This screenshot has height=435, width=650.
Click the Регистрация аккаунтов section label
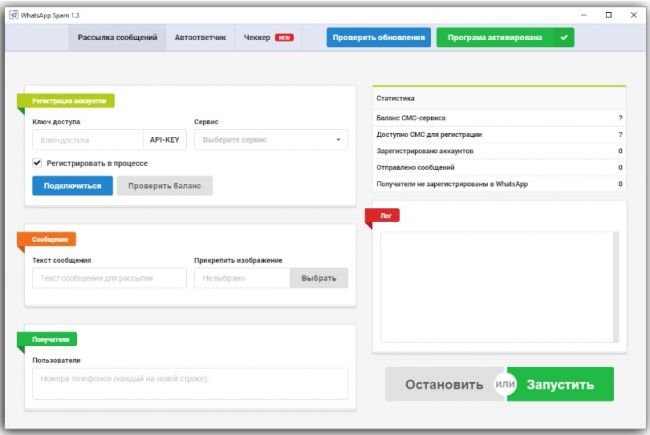(x=66, y=101)
